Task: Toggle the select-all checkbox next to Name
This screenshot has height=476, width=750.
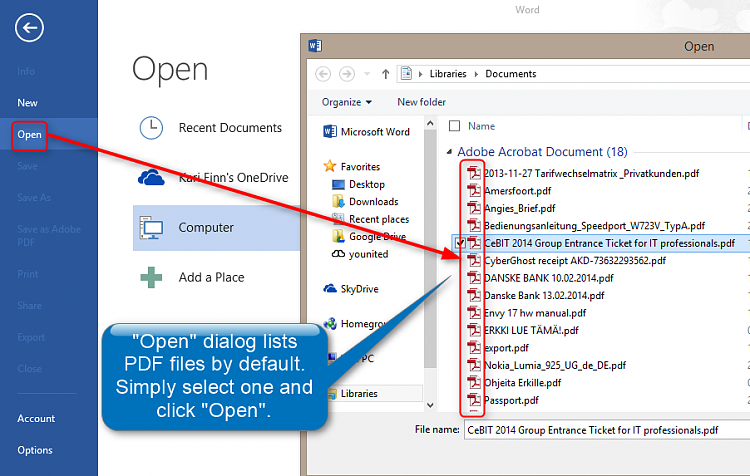Action: click(454, 126)
